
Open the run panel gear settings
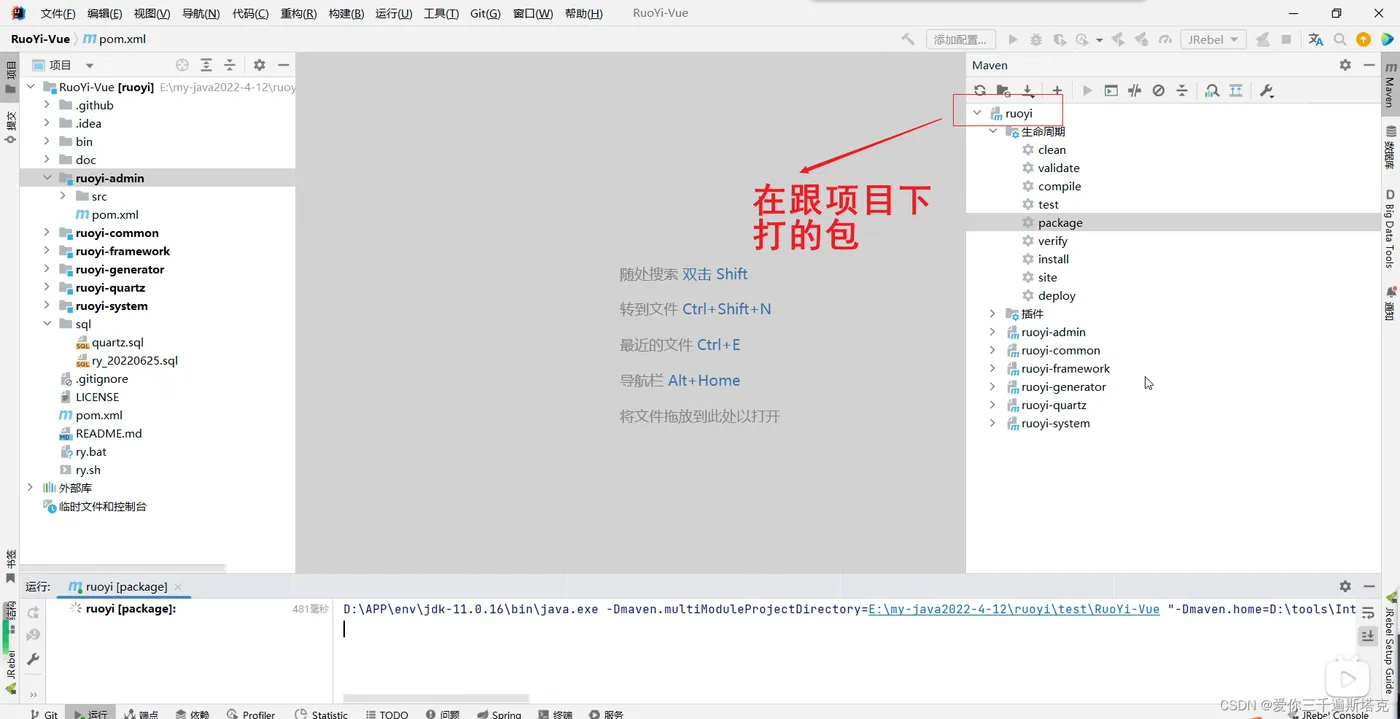coord(1345,586)
